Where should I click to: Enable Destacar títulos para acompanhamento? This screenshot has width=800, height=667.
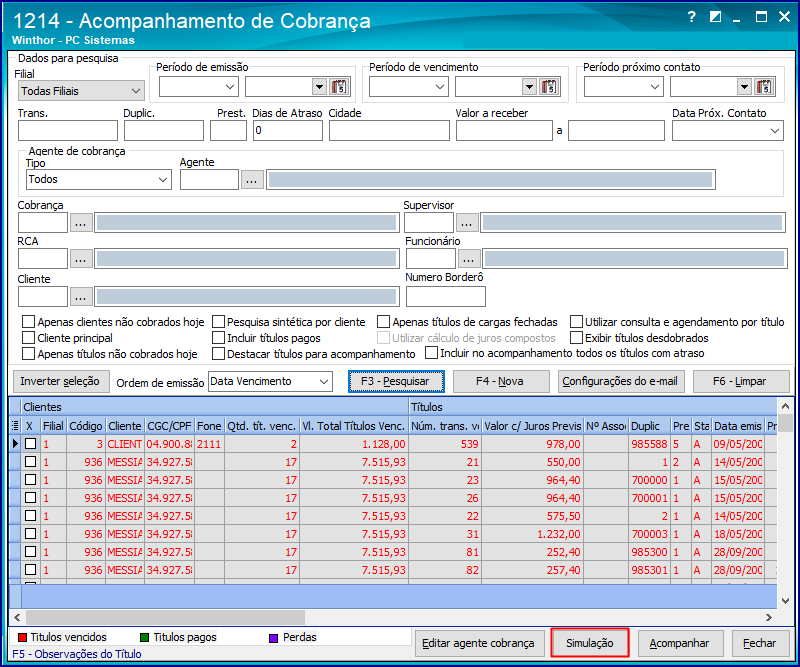tap(218, 354)
